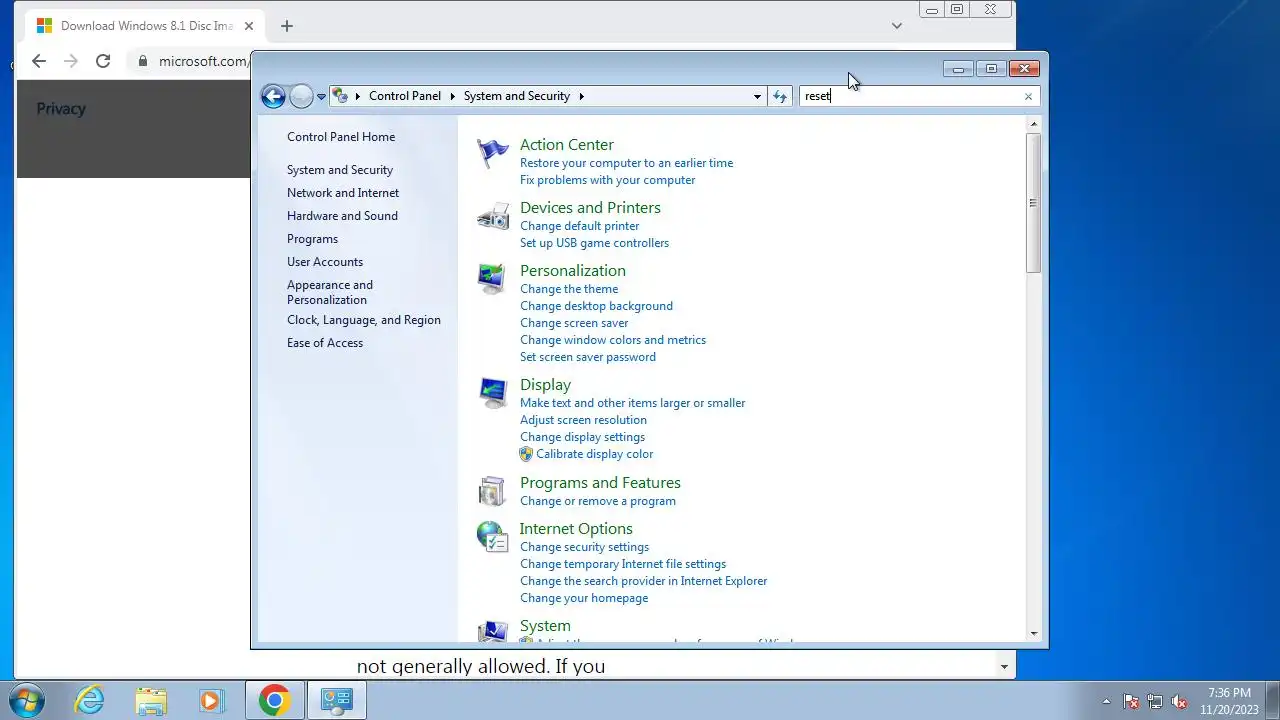Viewport: 1280px width, 720px height.
Task: Refresh the Control Panel address bar
Action: click(x=780, y=96)
